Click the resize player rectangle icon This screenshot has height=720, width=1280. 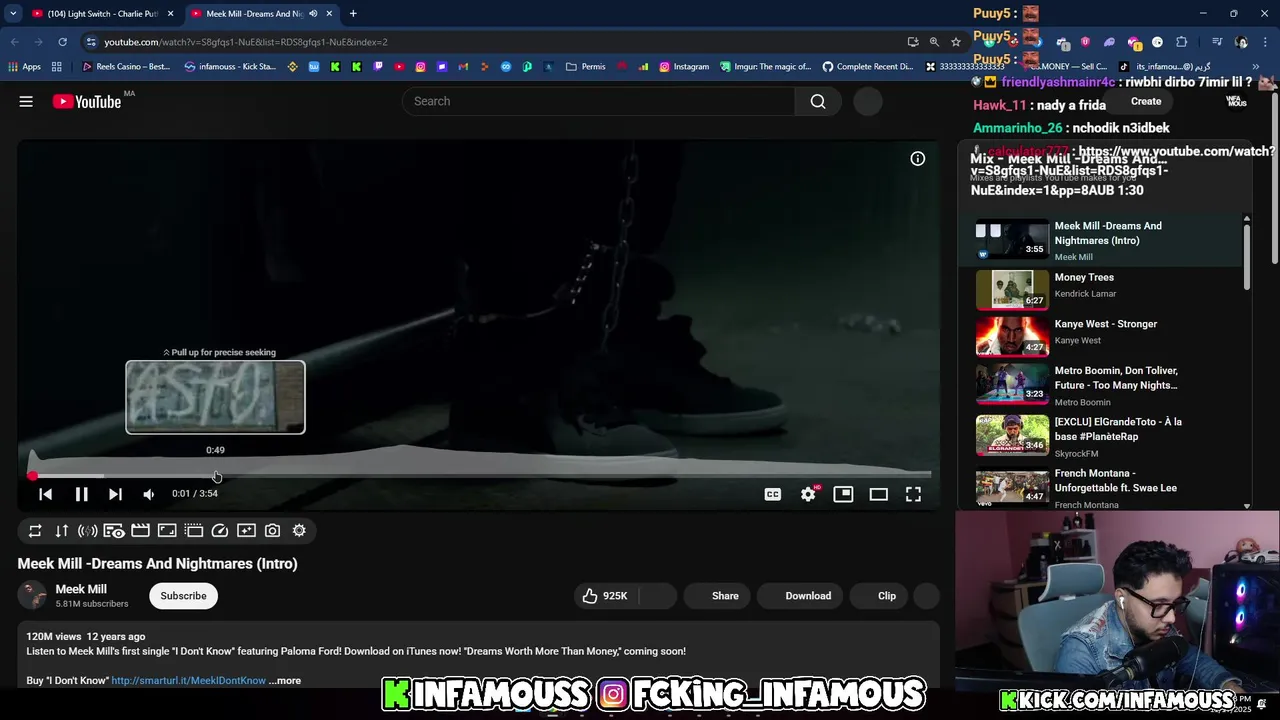tap(167, 531)
